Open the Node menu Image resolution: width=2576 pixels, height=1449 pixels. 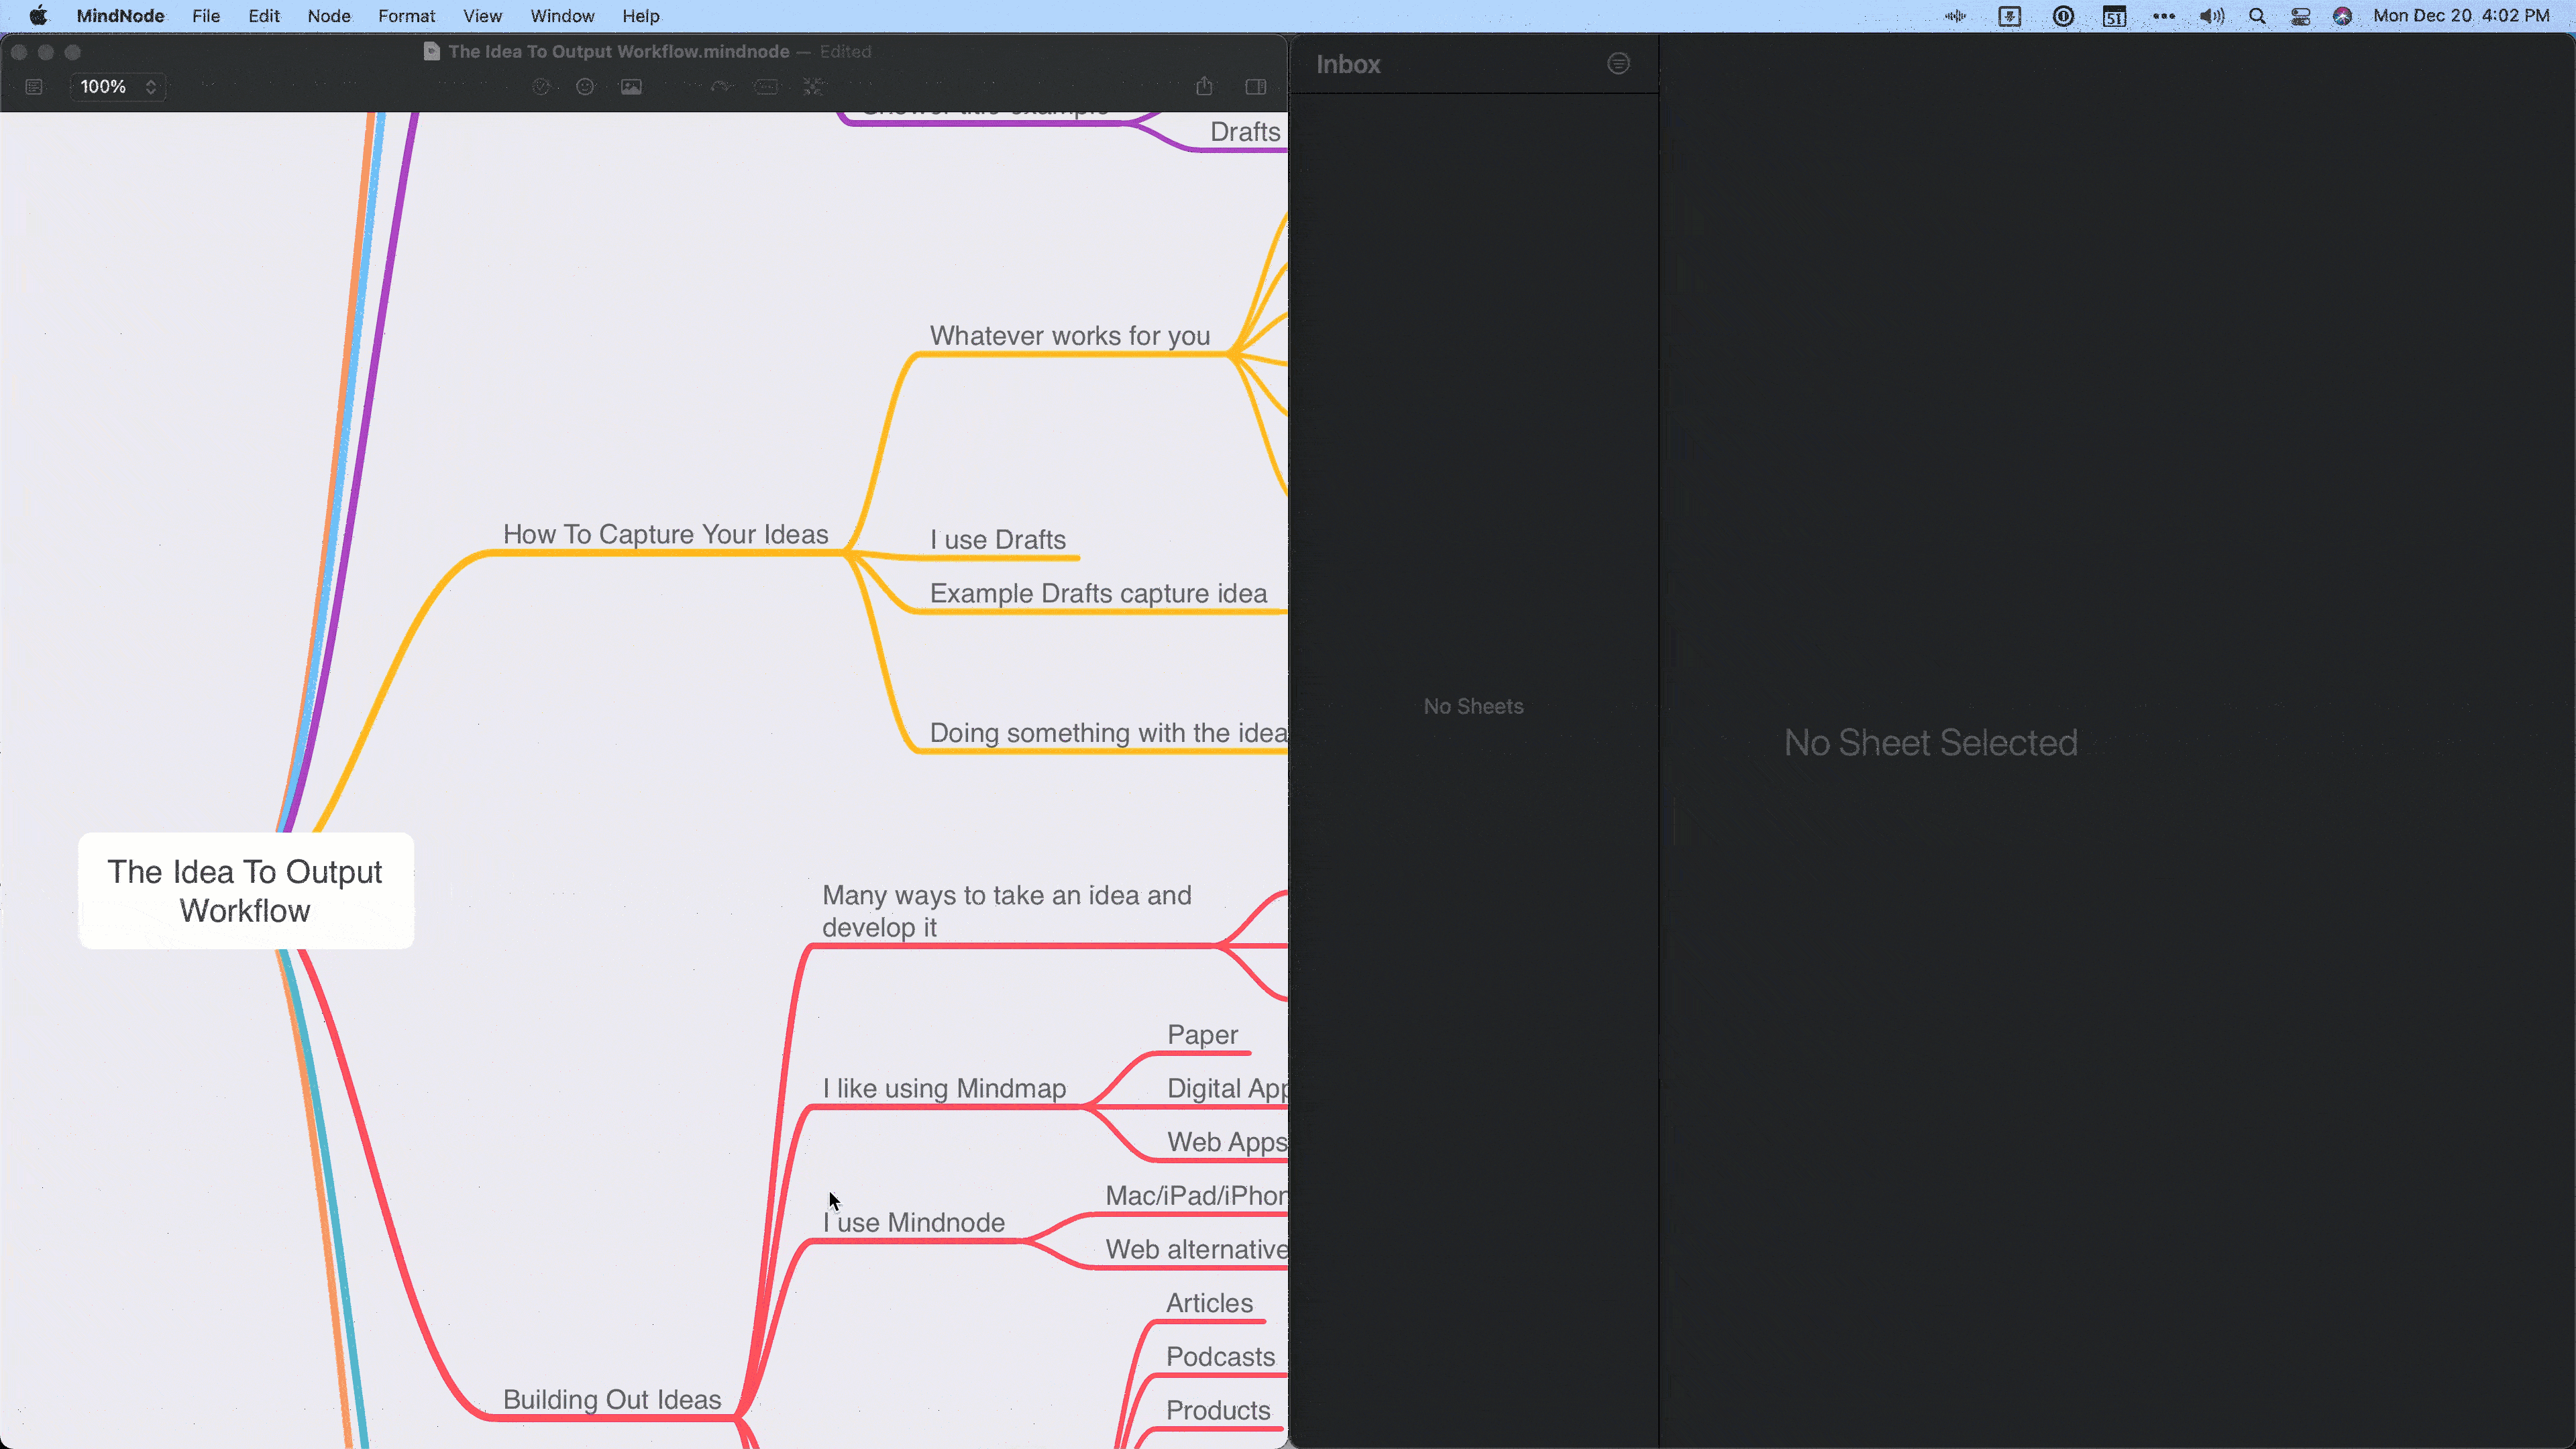329,16
